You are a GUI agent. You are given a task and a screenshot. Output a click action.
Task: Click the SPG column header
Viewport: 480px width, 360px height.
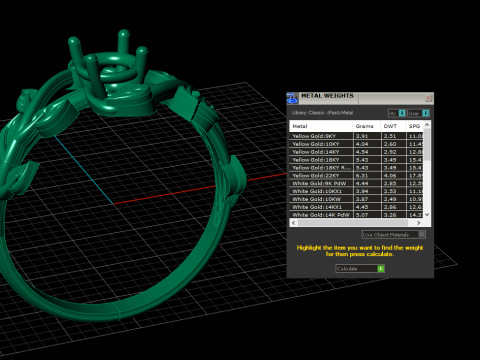(x=415, y=126)
